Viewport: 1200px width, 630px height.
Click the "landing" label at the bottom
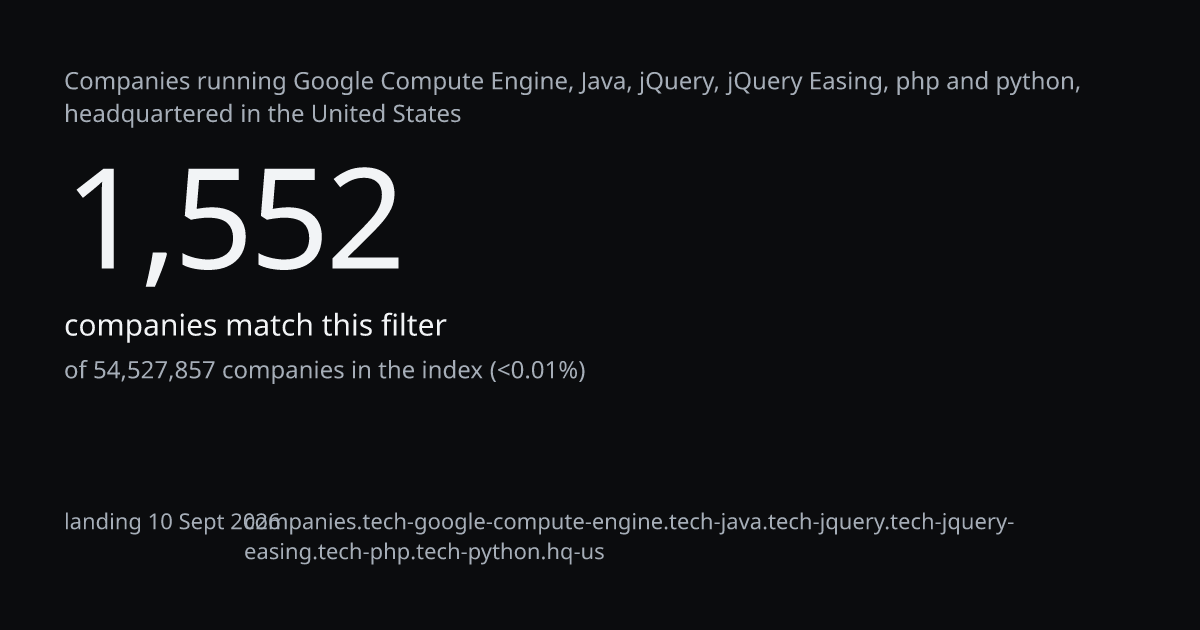coord(103,523)
